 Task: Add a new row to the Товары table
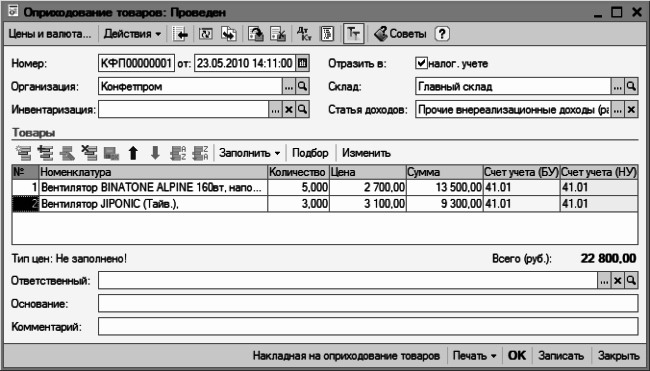click(x=24, y=153)
